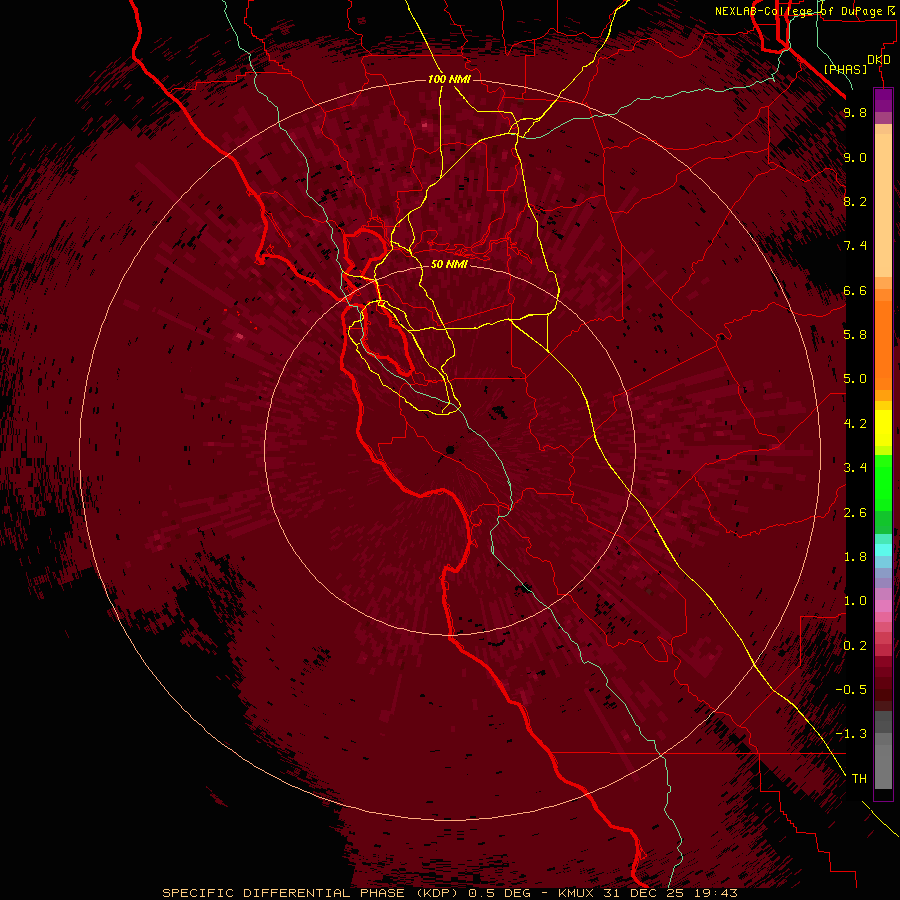
Task: Click the 9.8 value on the color scale
Action: [x=855, y=112]
